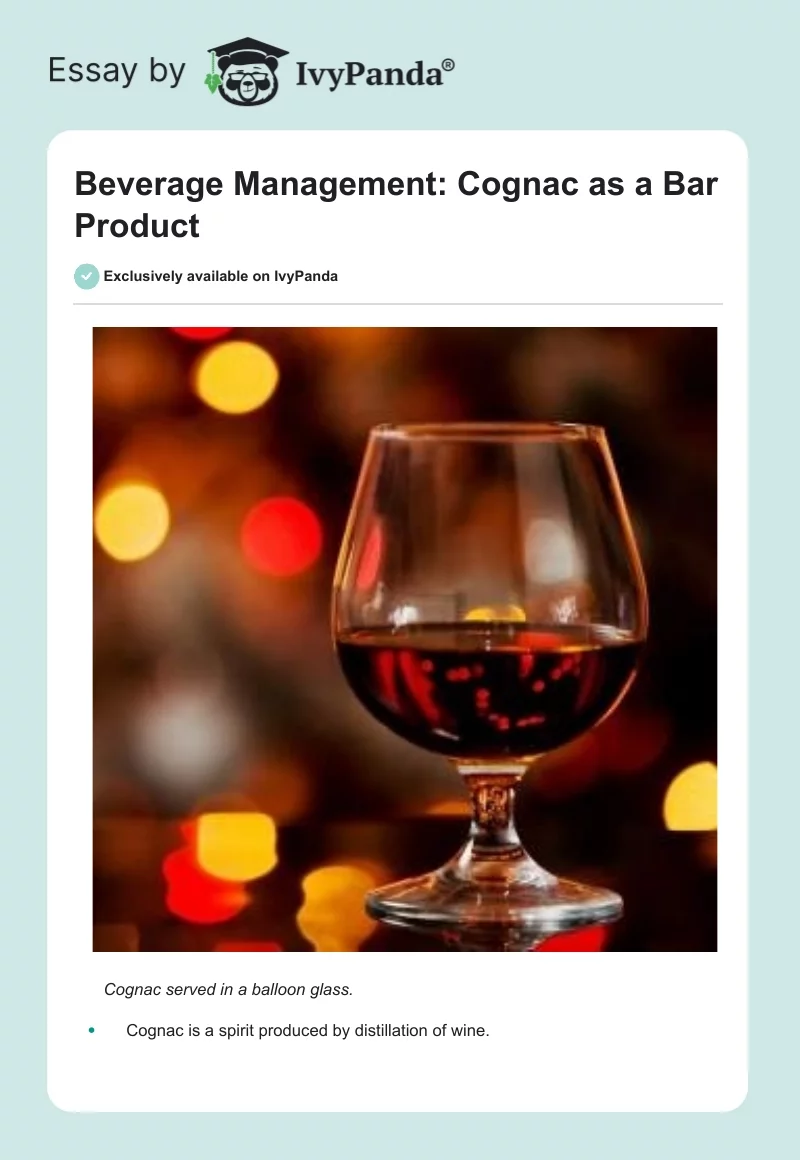Click the teal verified checkmark icon
Viewport: 800px width, 1160px height.
click(87, 276)
